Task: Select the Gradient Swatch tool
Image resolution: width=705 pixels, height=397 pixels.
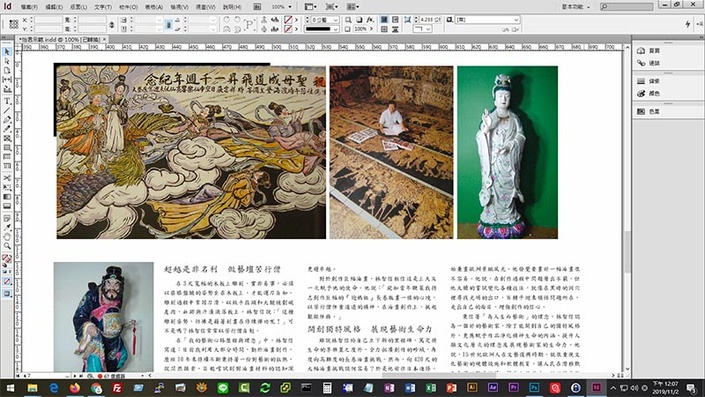Action: point(7,197)
